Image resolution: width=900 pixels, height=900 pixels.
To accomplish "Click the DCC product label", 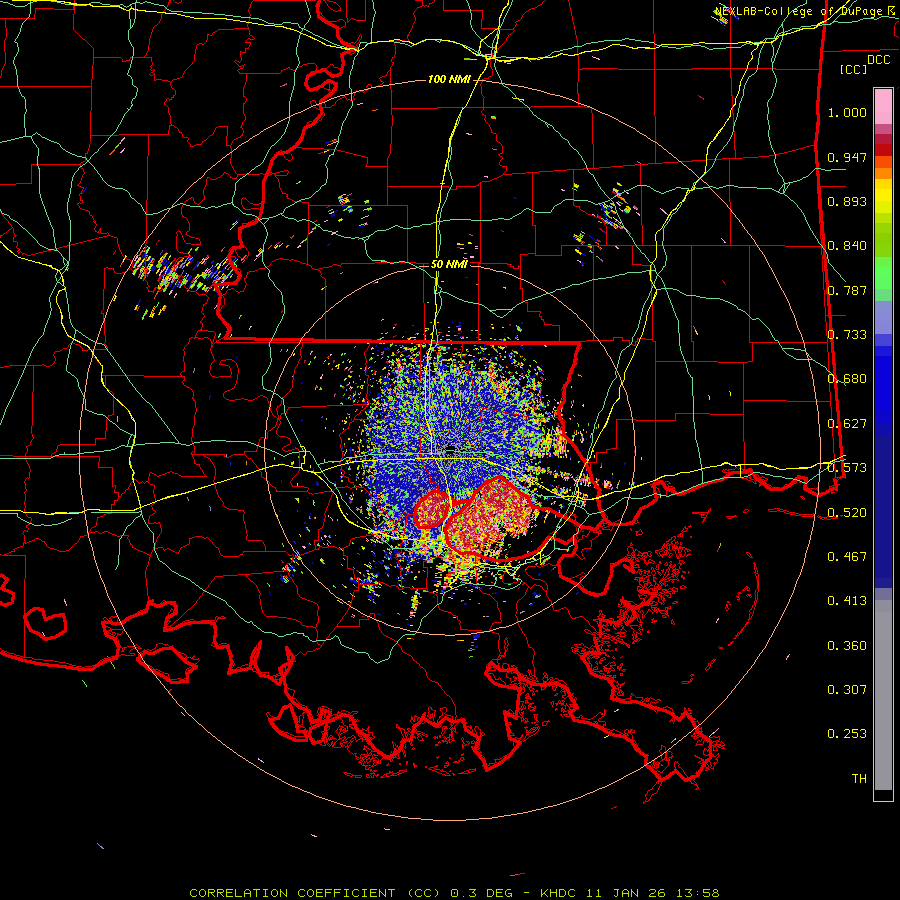I will coord(878,60).
